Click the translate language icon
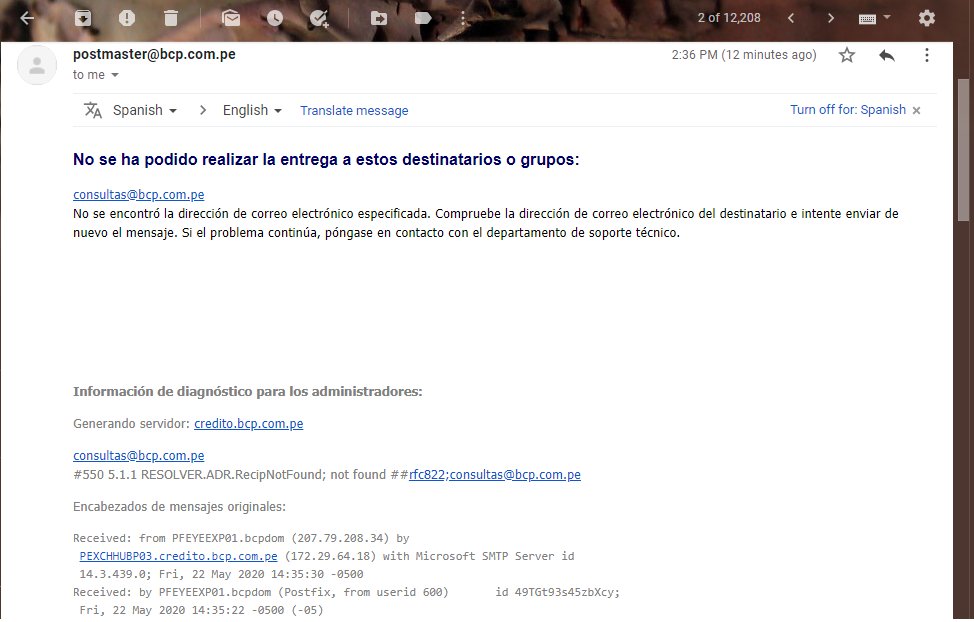The image size is (974, 622). click(x=93, y=110)
